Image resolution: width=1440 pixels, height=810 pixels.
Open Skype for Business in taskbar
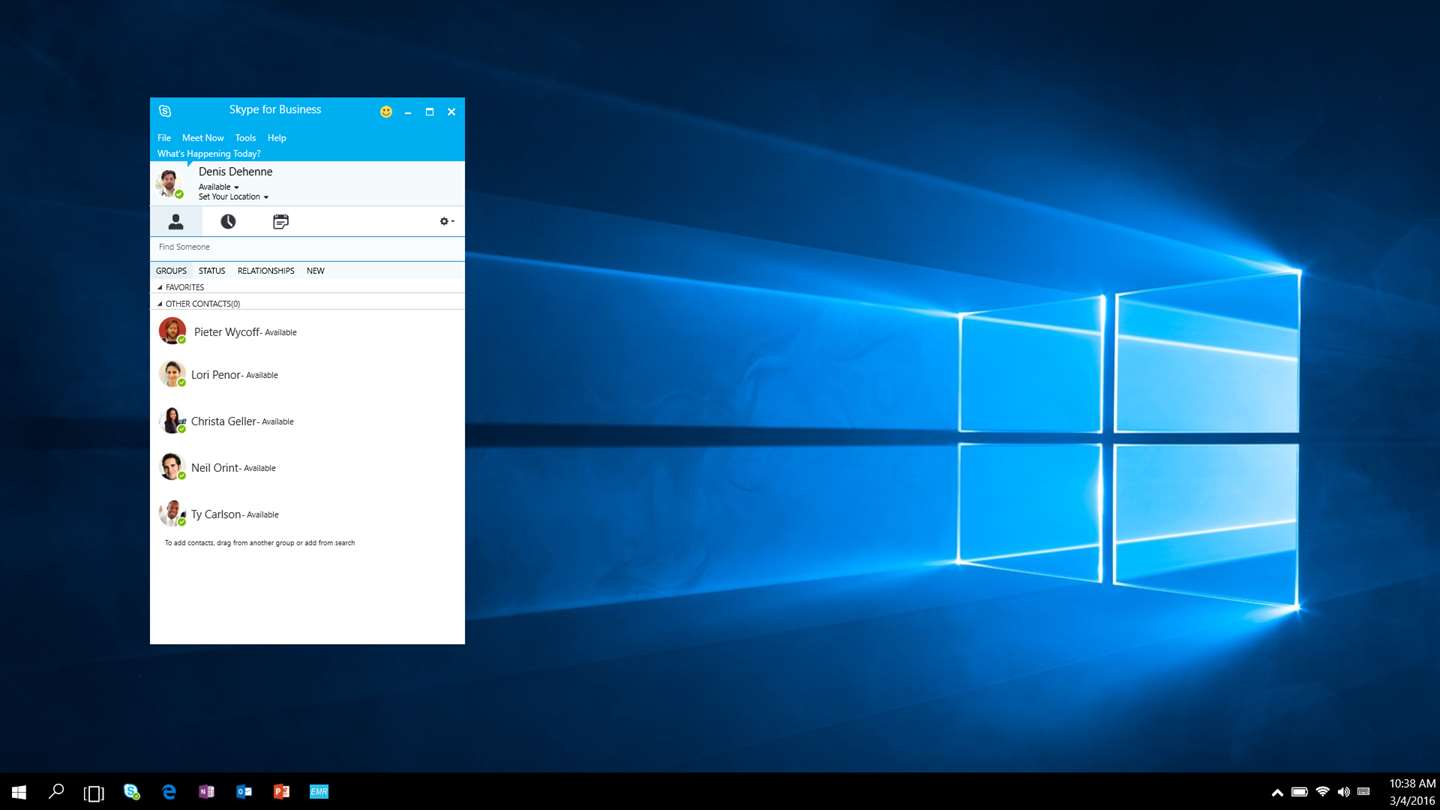pos(131,791)
